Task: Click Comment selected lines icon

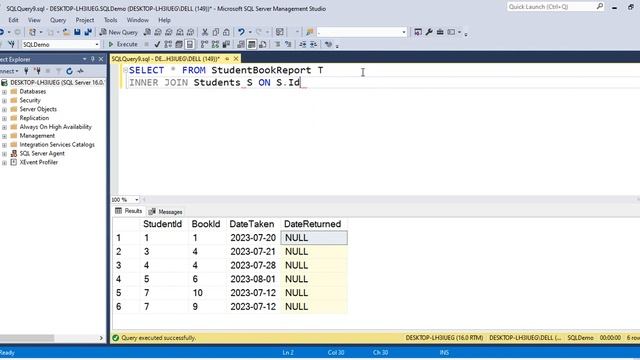Action: 277,44
